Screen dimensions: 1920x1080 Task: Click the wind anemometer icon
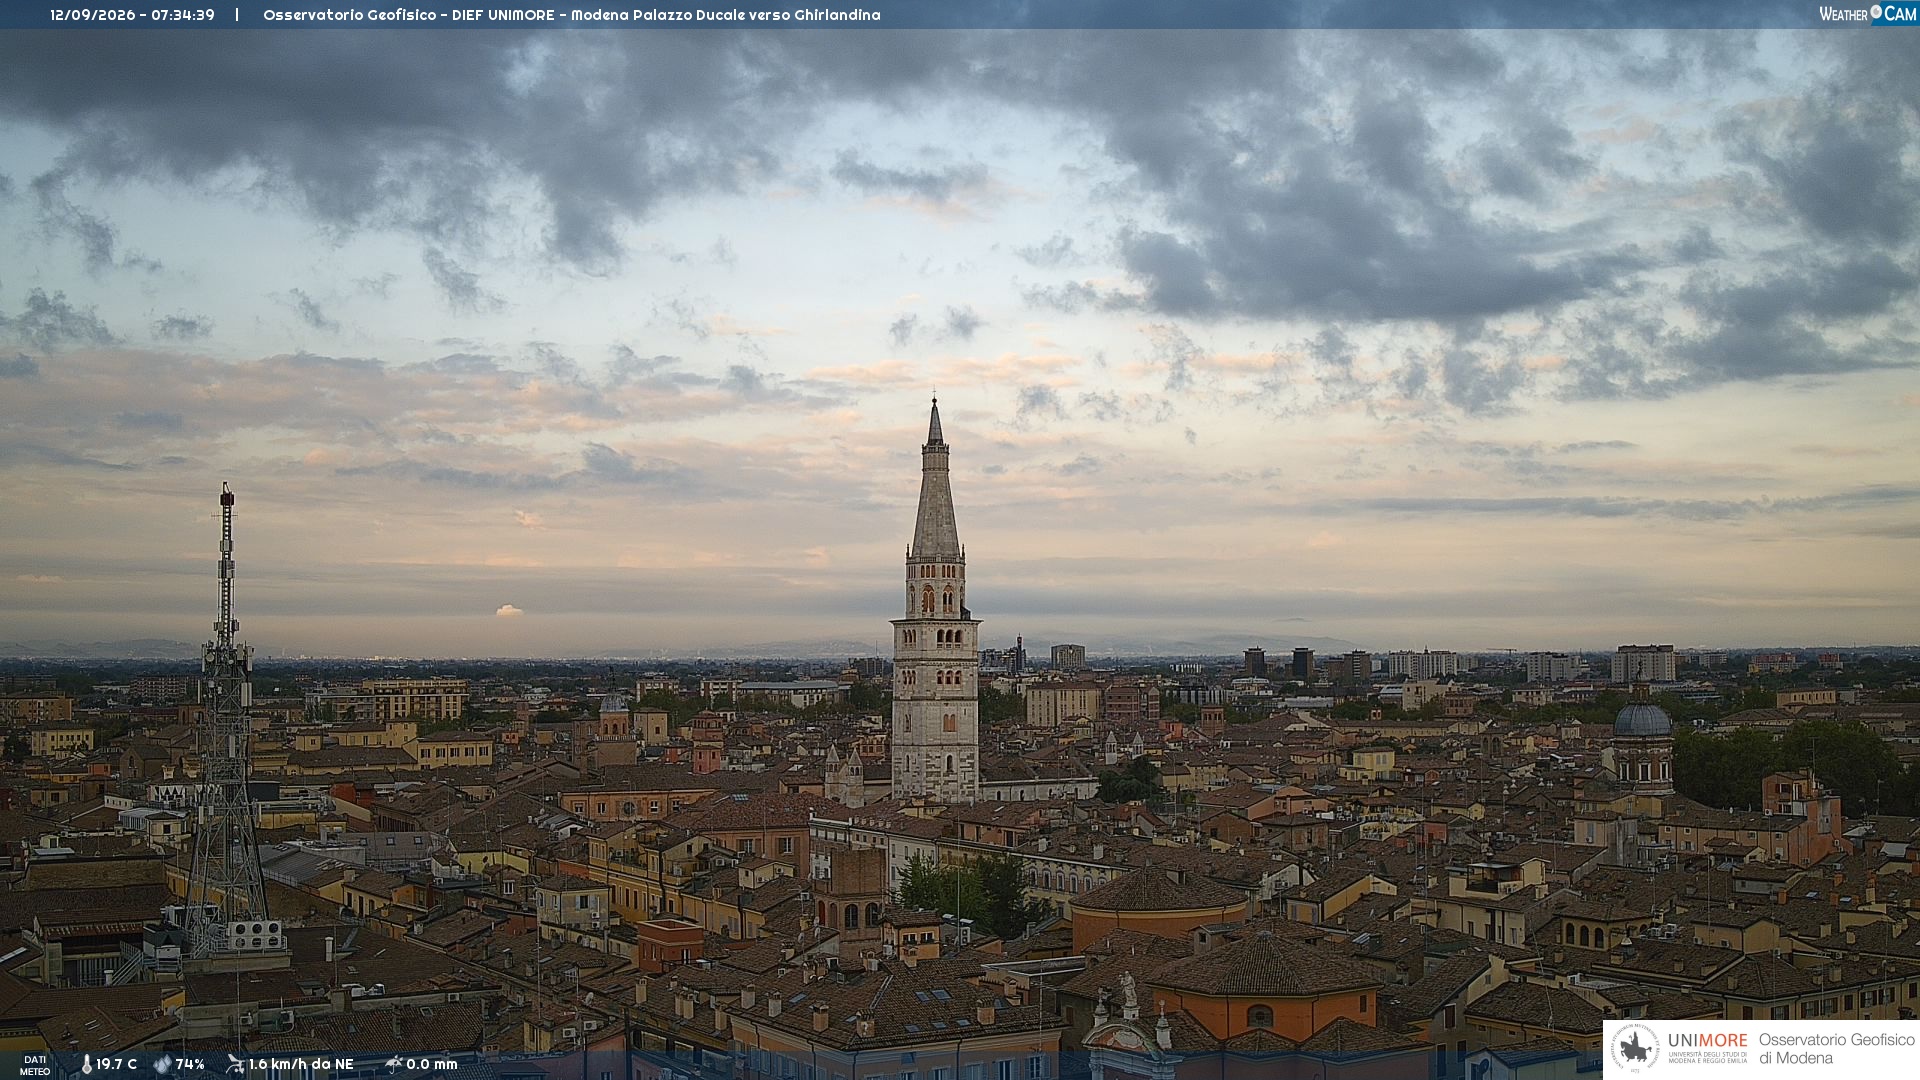(235, 1064)
